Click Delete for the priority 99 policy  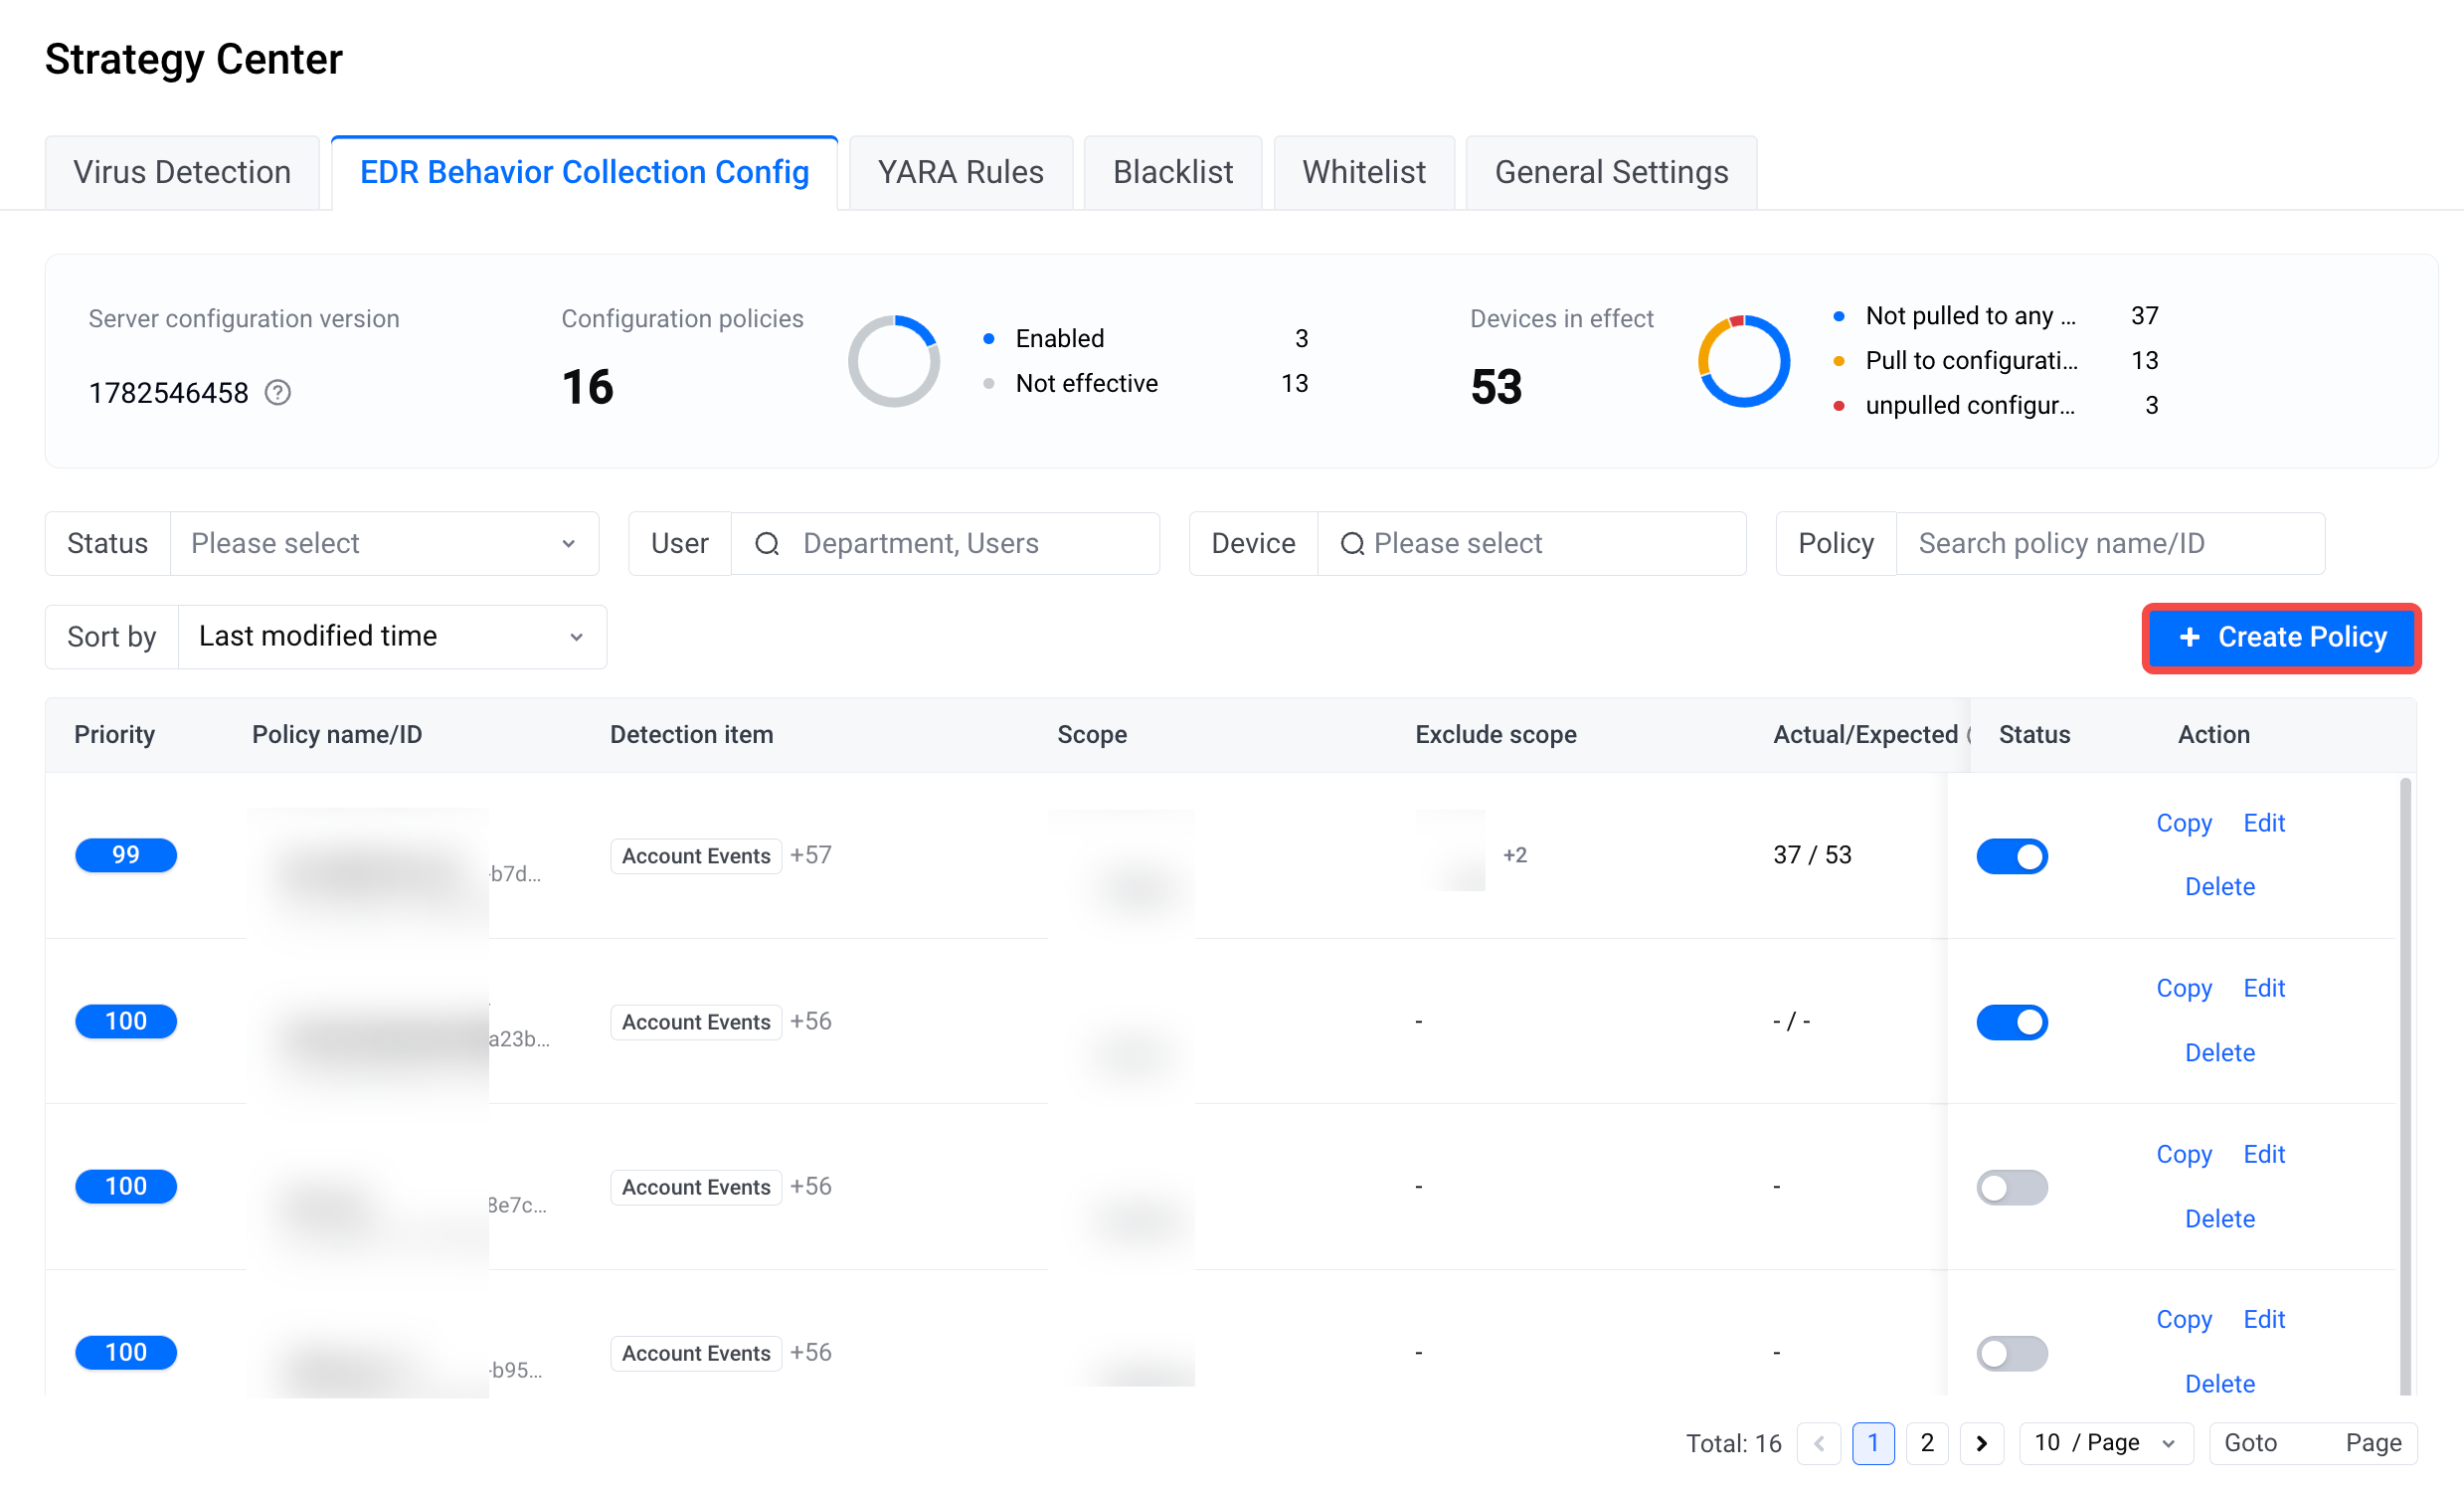(x=2220, y=887)
